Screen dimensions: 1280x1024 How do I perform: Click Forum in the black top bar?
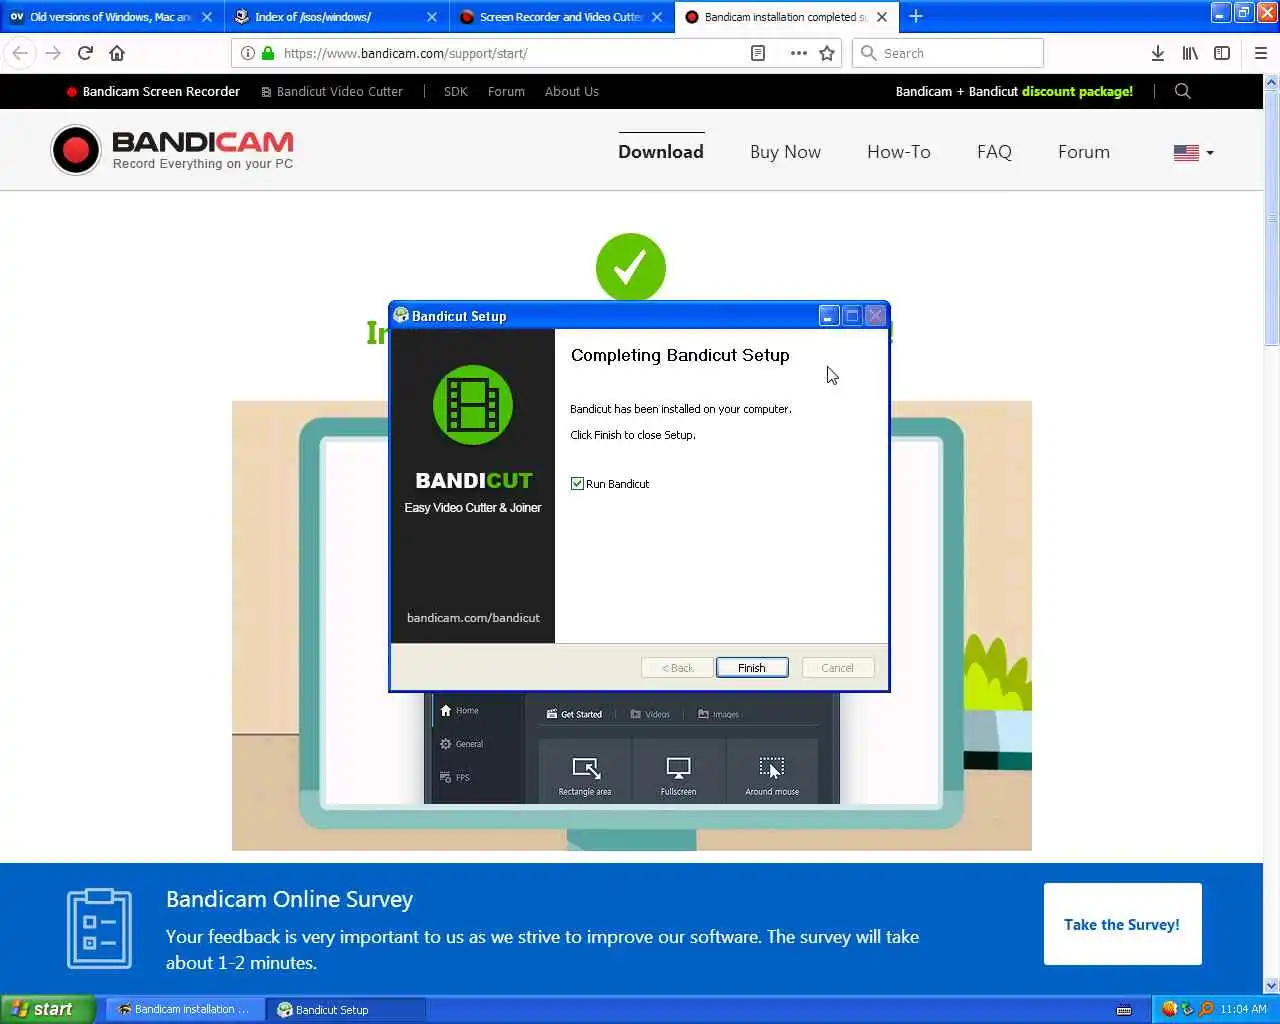506,91
